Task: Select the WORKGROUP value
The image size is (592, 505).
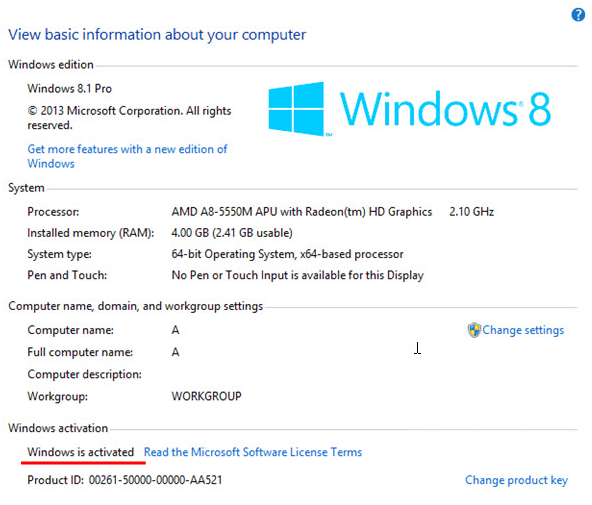Action: [207, 396]
